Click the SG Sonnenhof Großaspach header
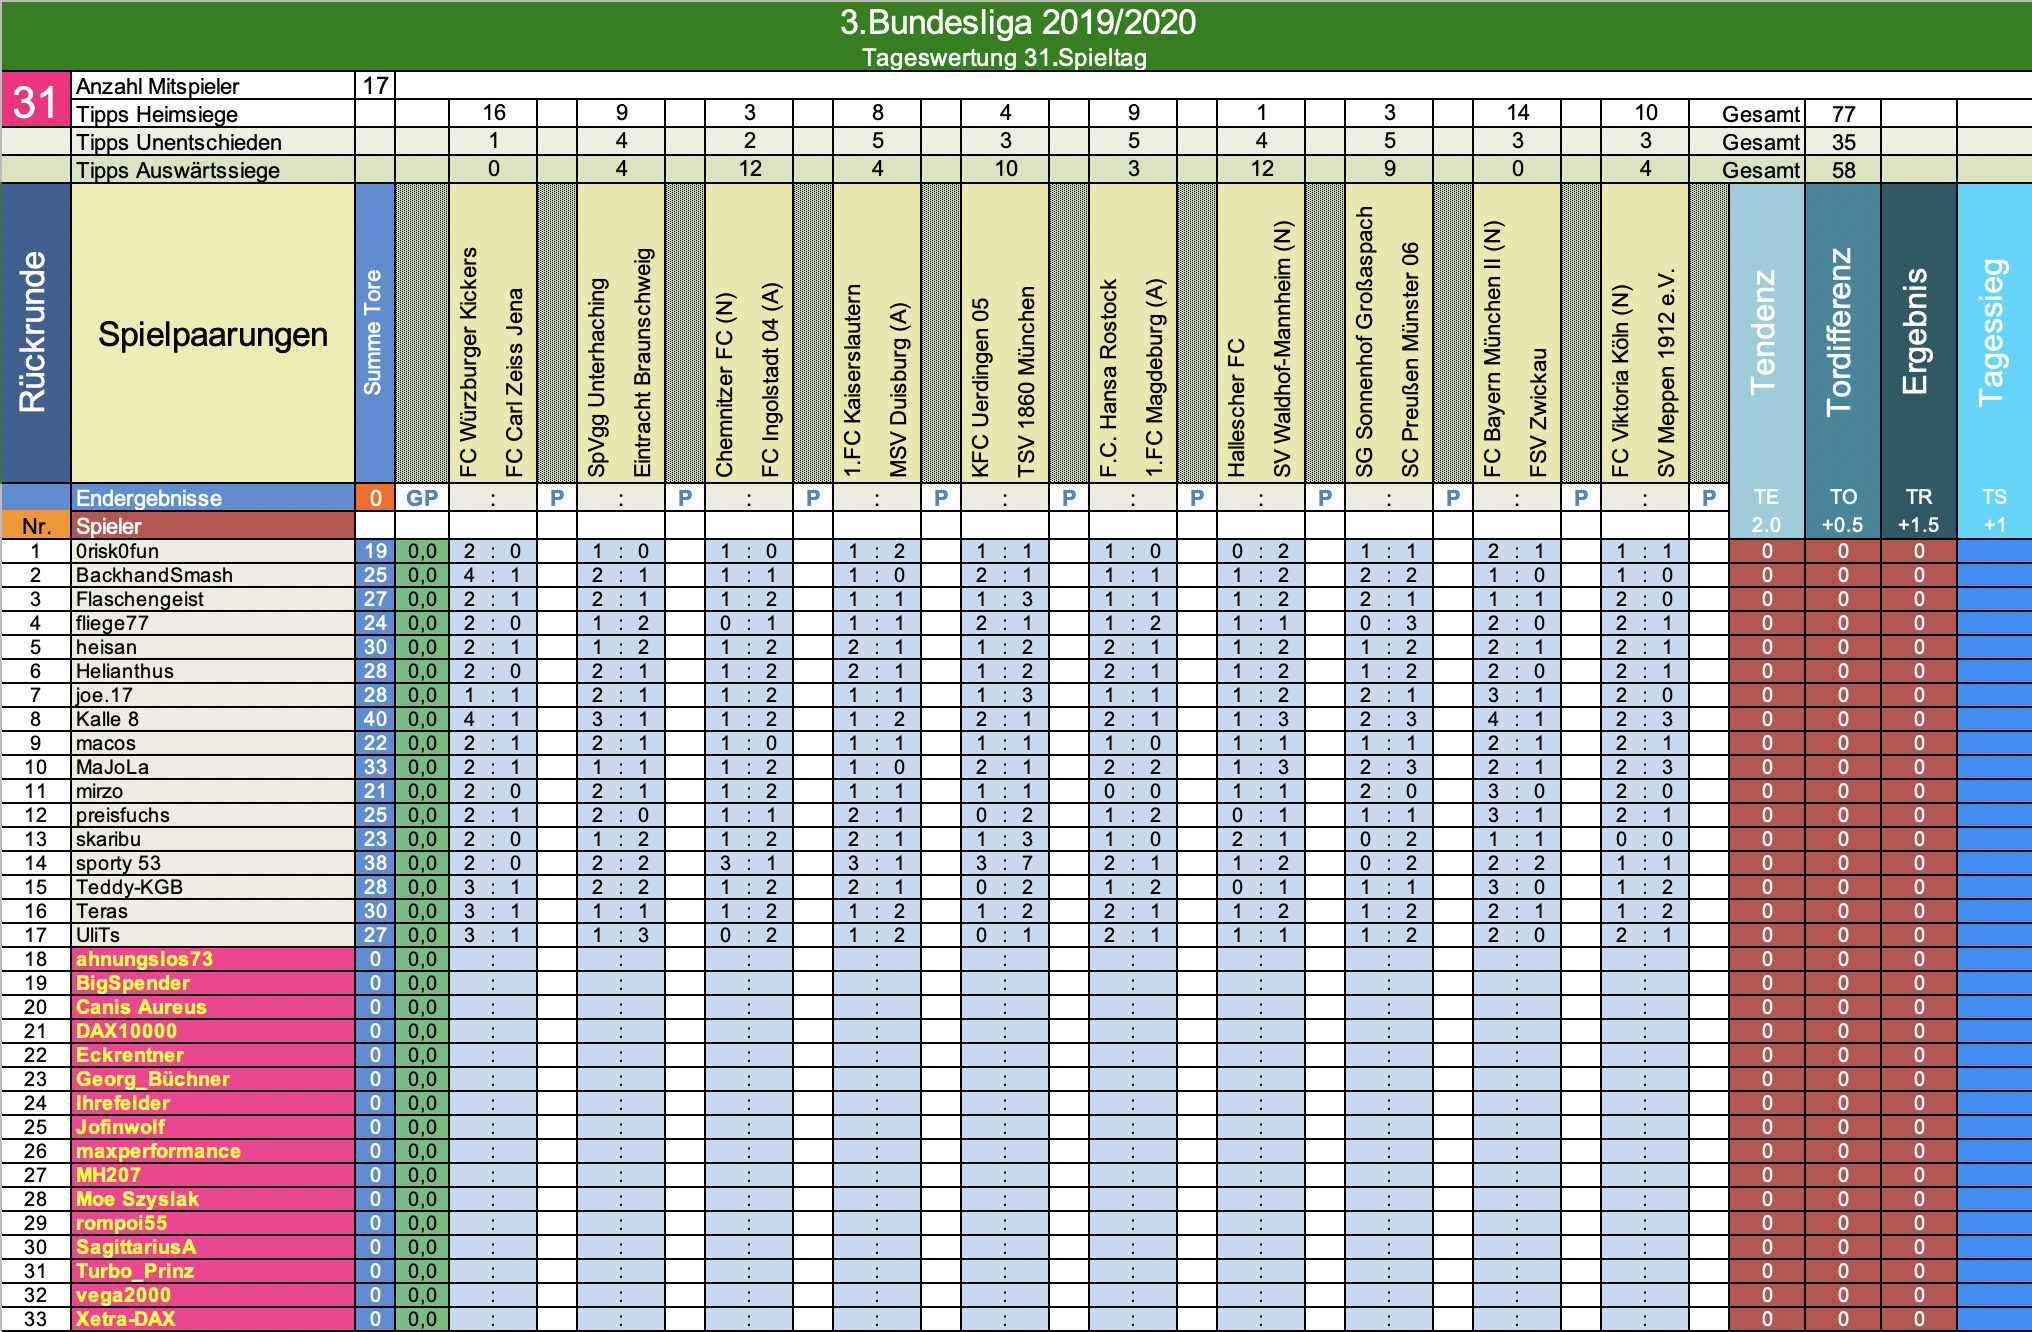Screen dimensions: 2032x1332 pos(1364,343)
